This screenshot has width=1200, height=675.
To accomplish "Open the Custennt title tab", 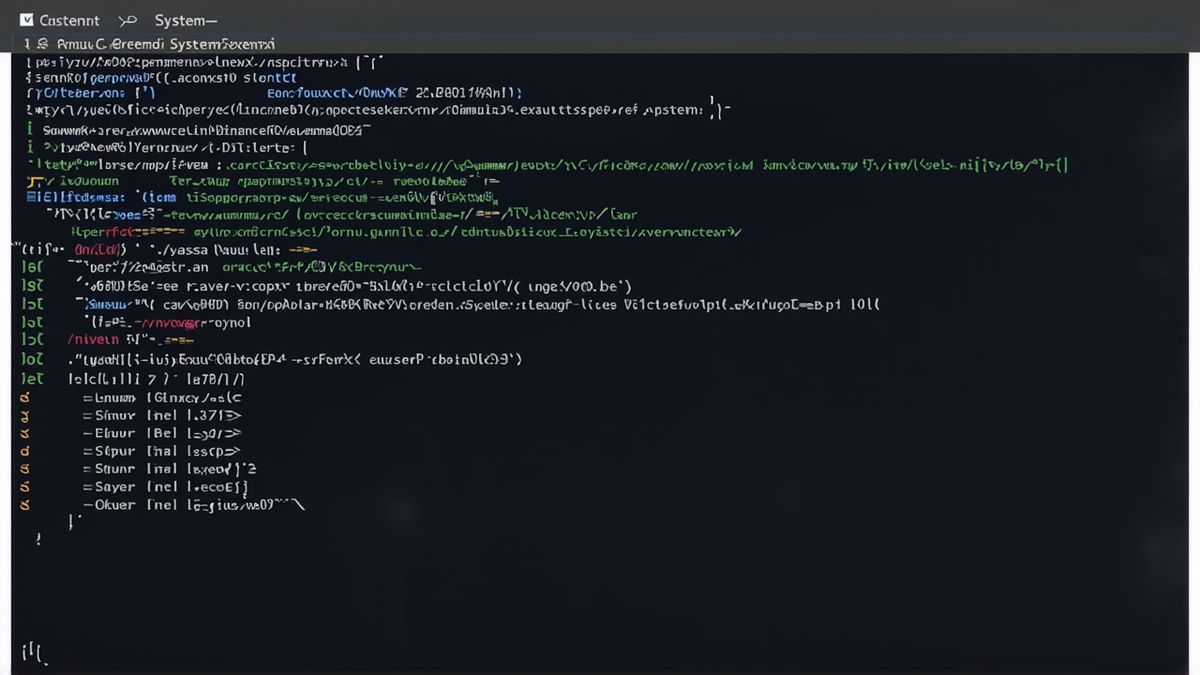I will point(69,20).
